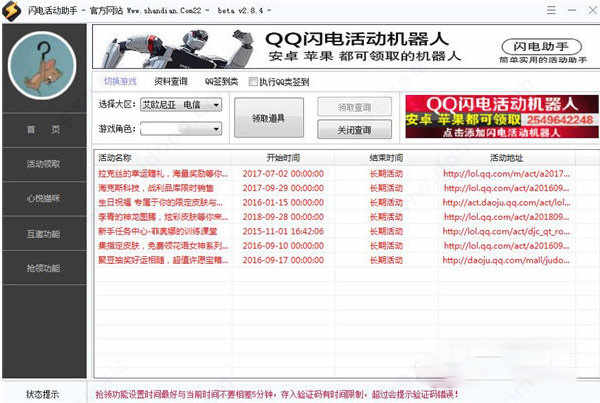Switch to the QQ签到类 tab
600x403 pixels.
click(221, 82)
